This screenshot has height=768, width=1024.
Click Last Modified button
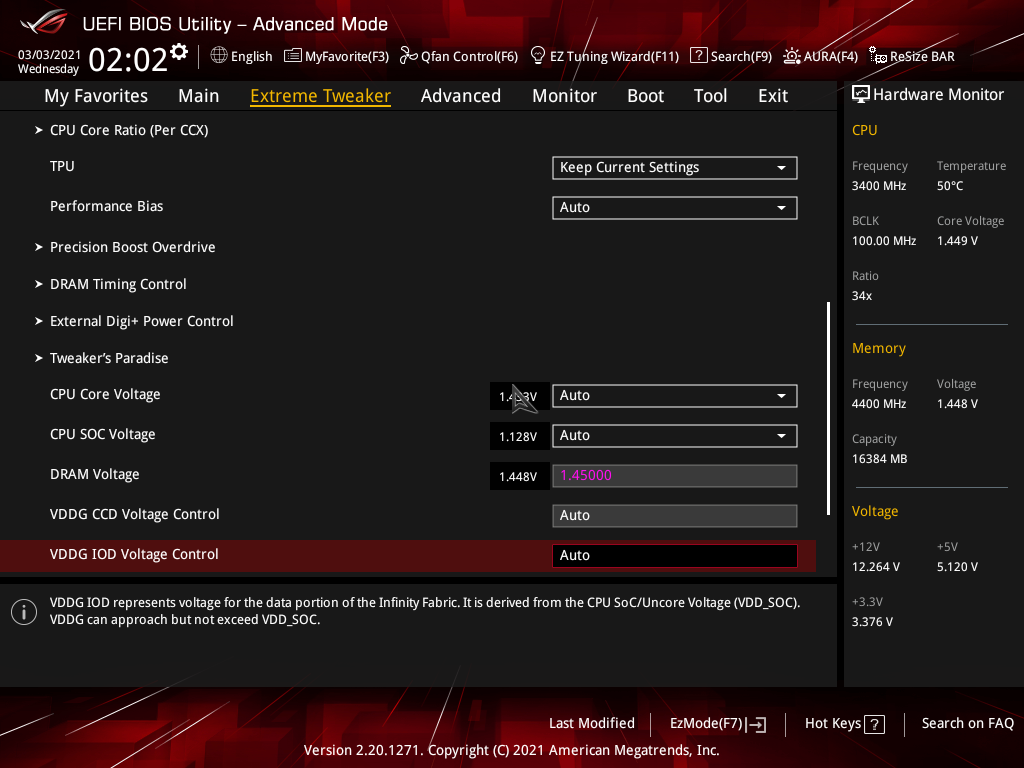point(592,724)
